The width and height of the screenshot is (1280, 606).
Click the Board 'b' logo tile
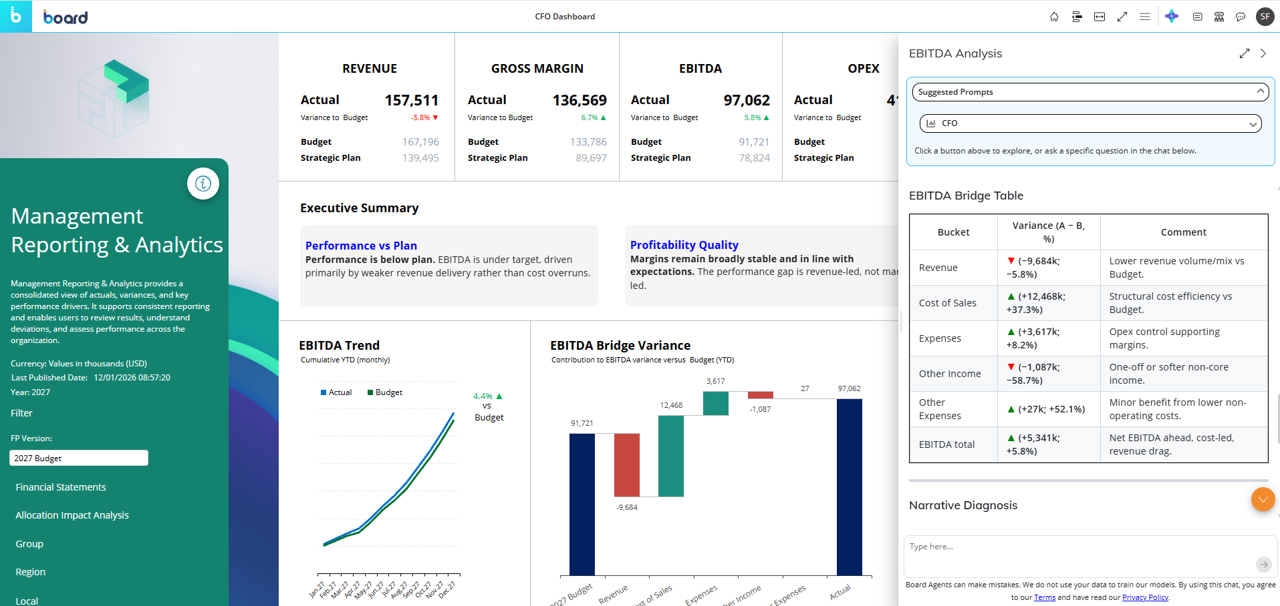pos(16,16)
